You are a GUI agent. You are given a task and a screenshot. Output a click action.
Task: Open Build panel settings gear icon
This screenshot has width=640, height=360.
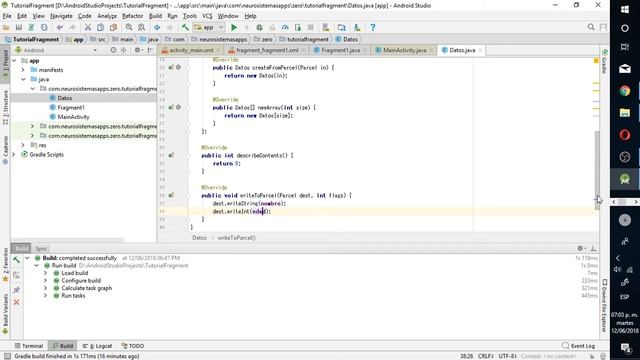point(580,248)
